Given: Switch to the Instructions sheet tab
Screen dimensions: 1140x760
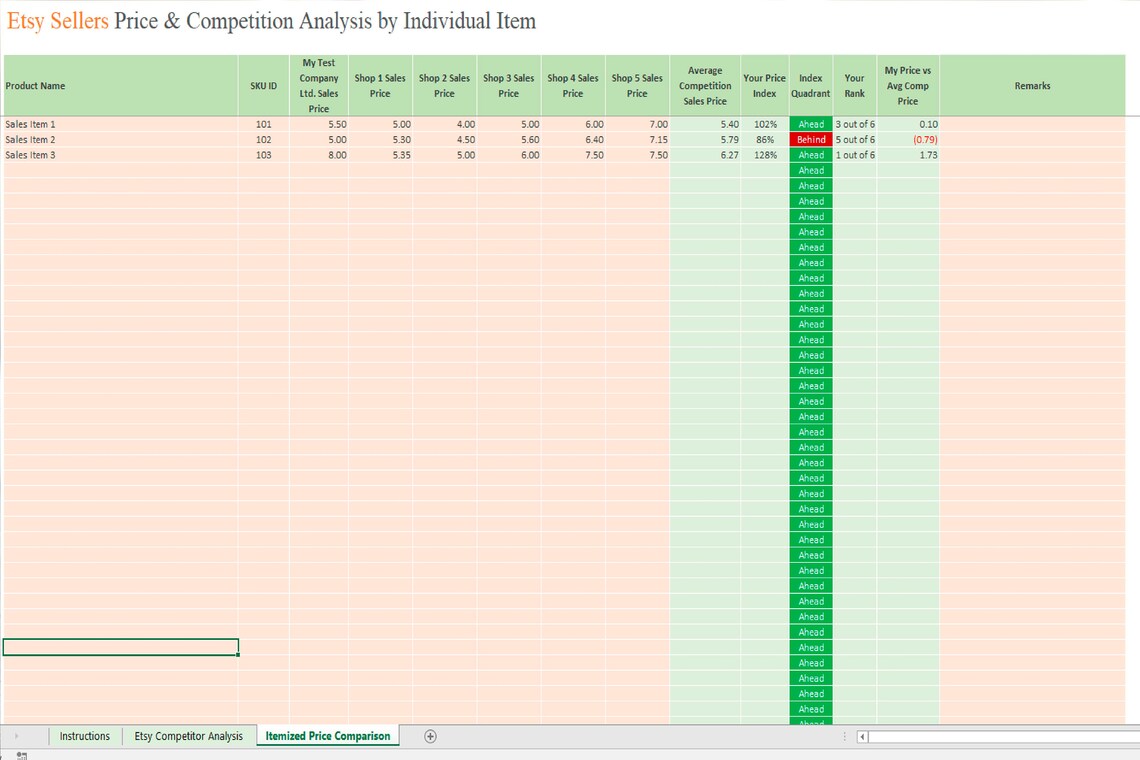Looking at the screenshot, I should 84,736.
